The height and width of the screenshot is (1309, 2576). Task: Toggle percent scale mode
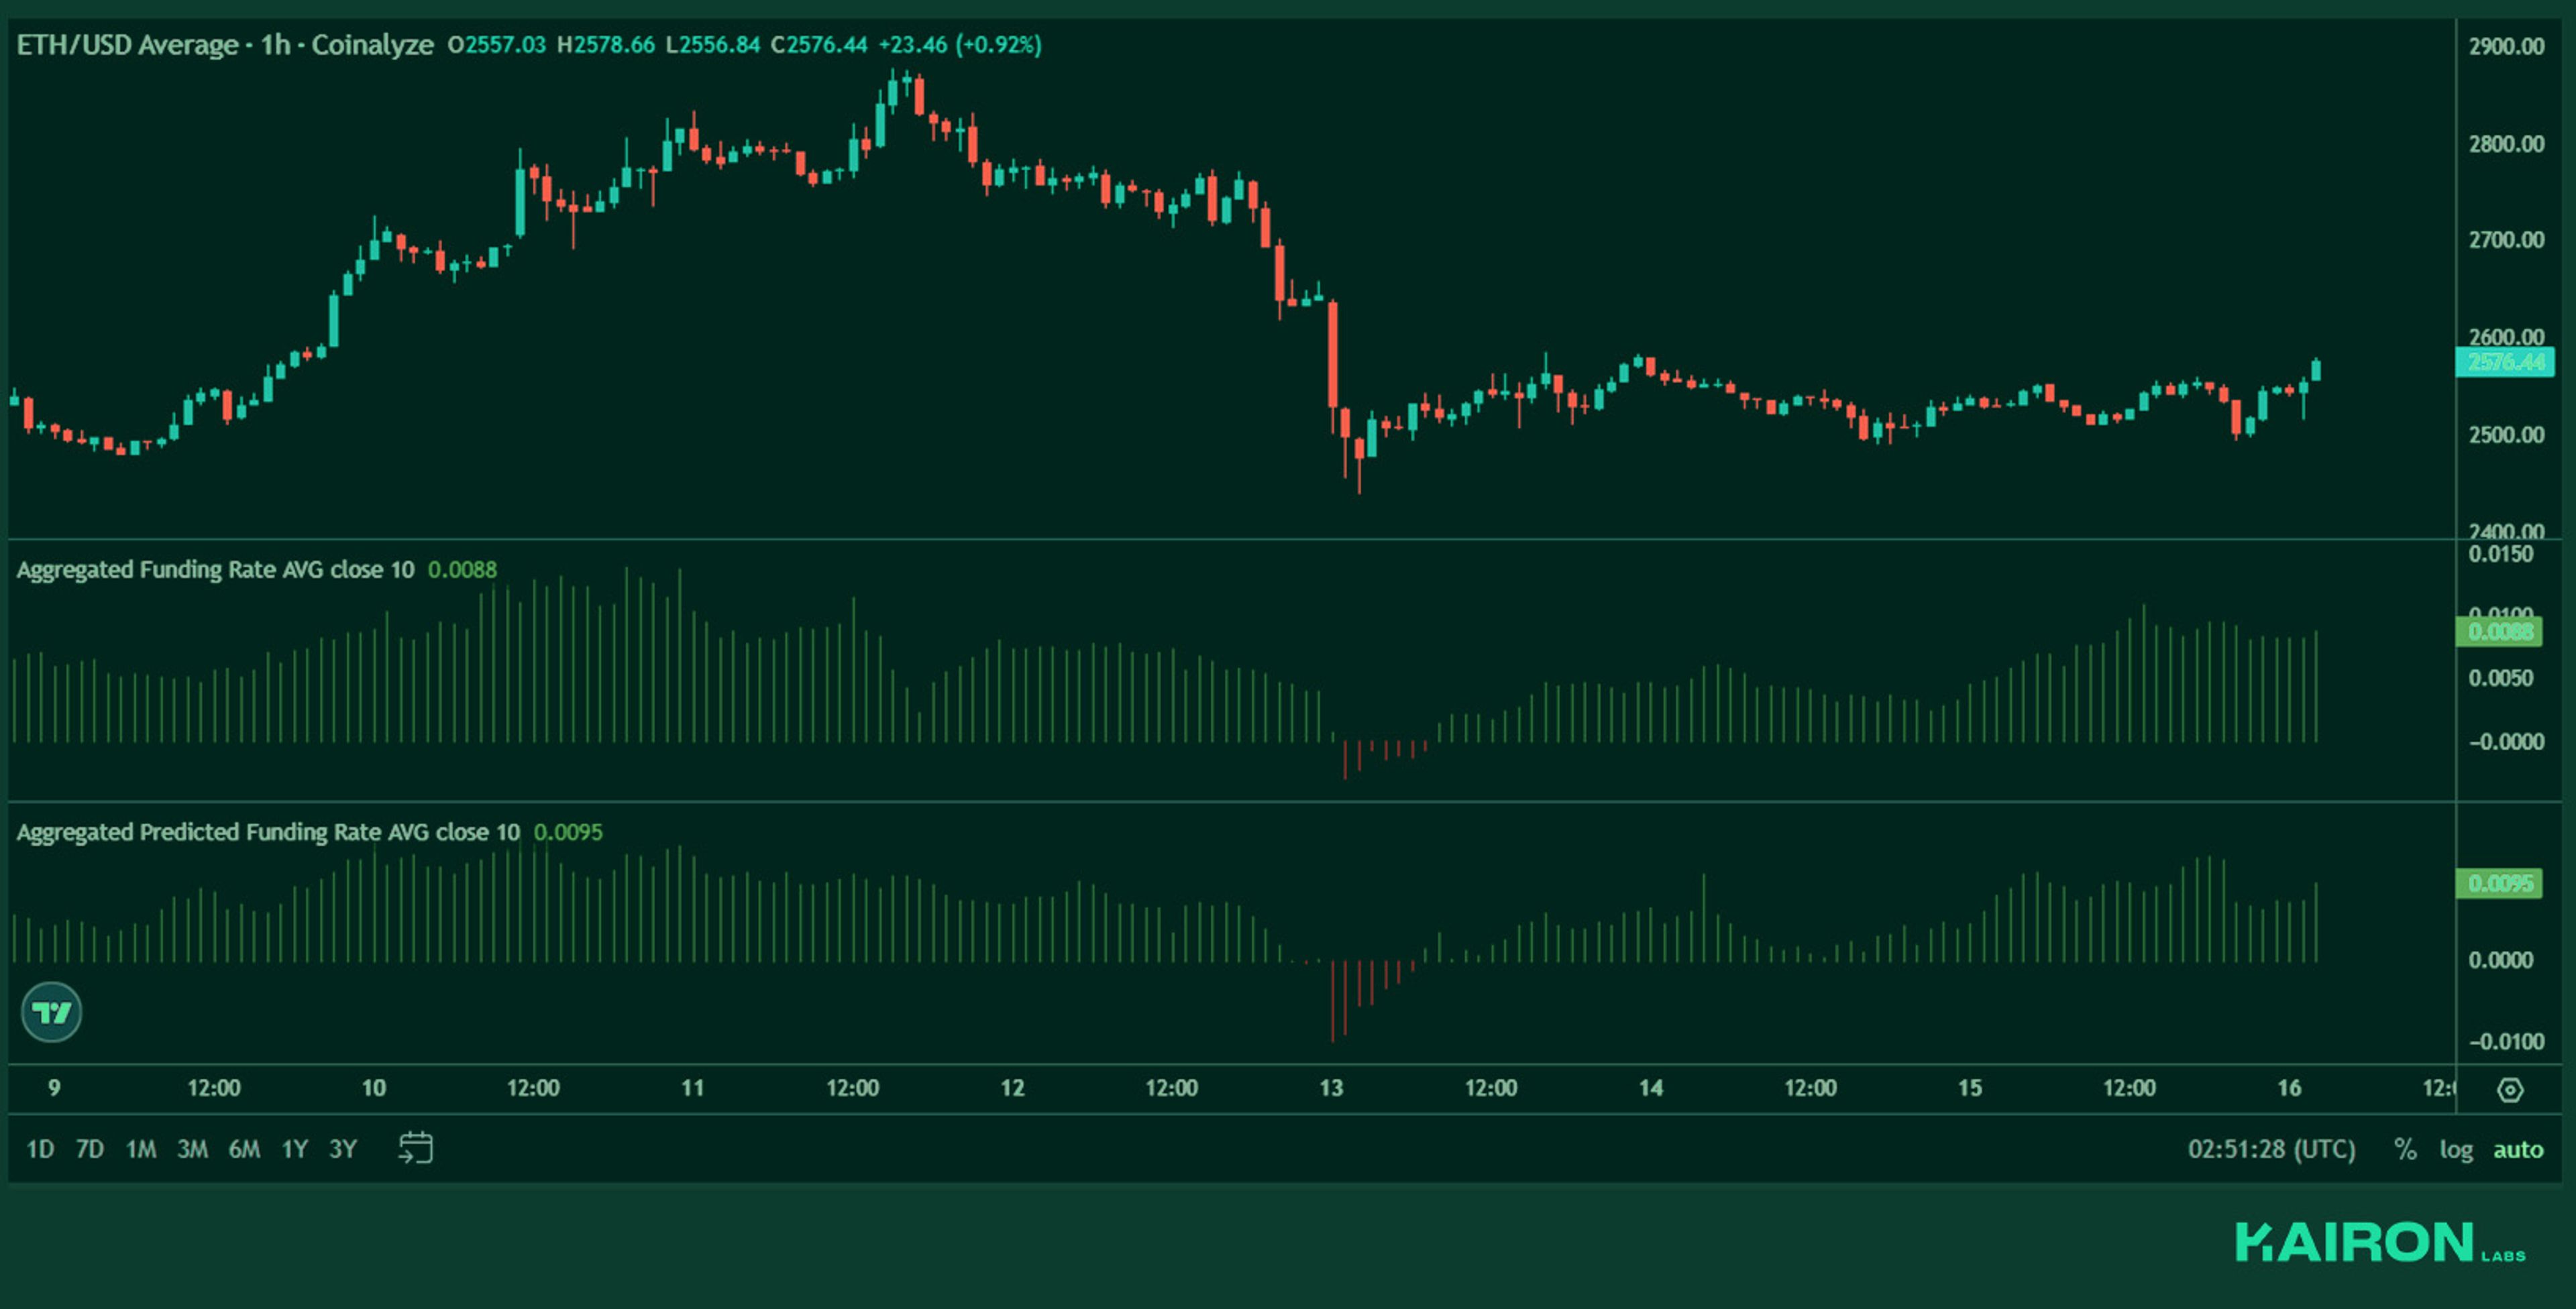pos(2405,1149)
